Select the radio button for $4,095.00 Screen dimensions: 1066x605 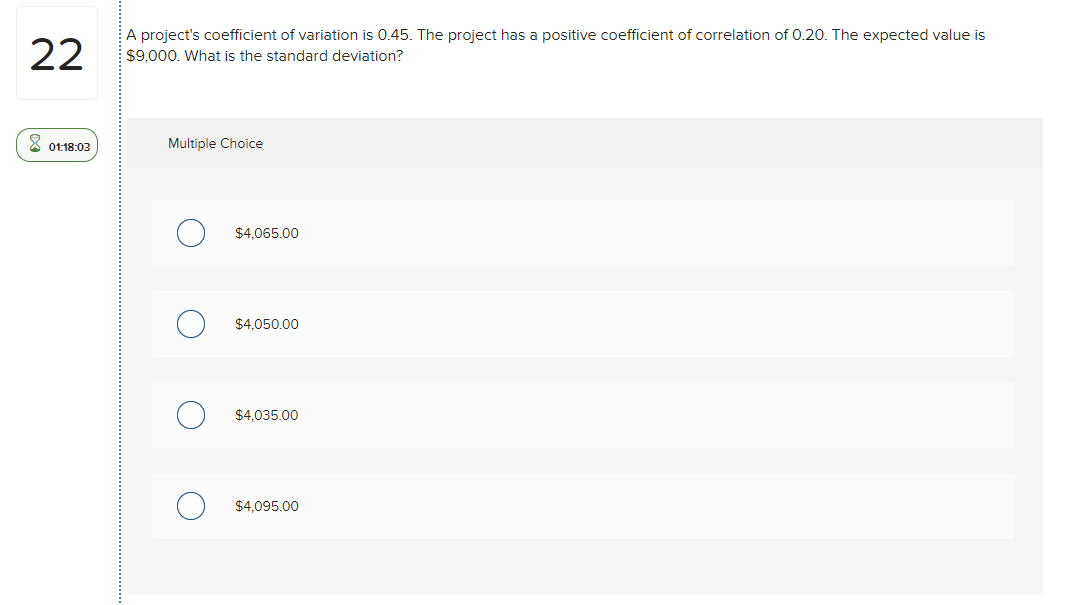click(x=191, y=505)
